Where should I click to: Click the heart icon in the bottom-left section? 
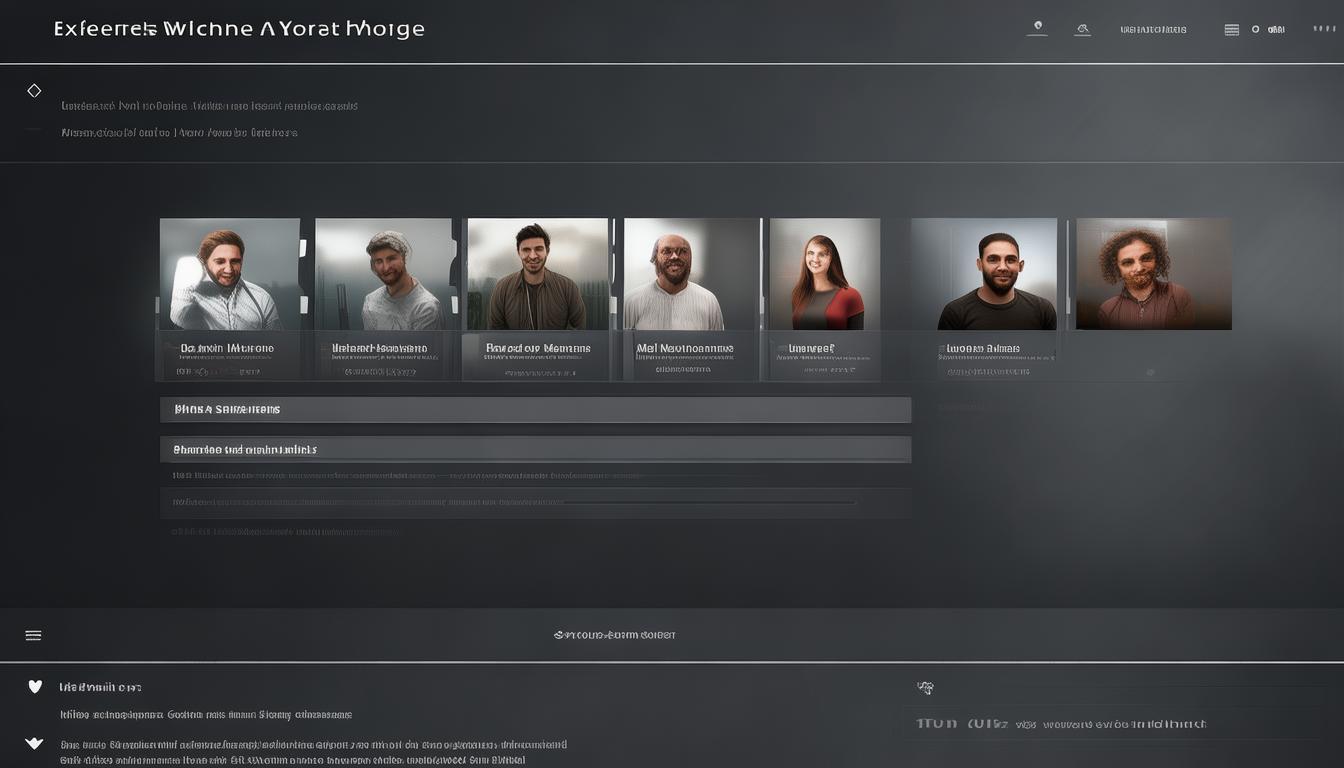point(35,687)
